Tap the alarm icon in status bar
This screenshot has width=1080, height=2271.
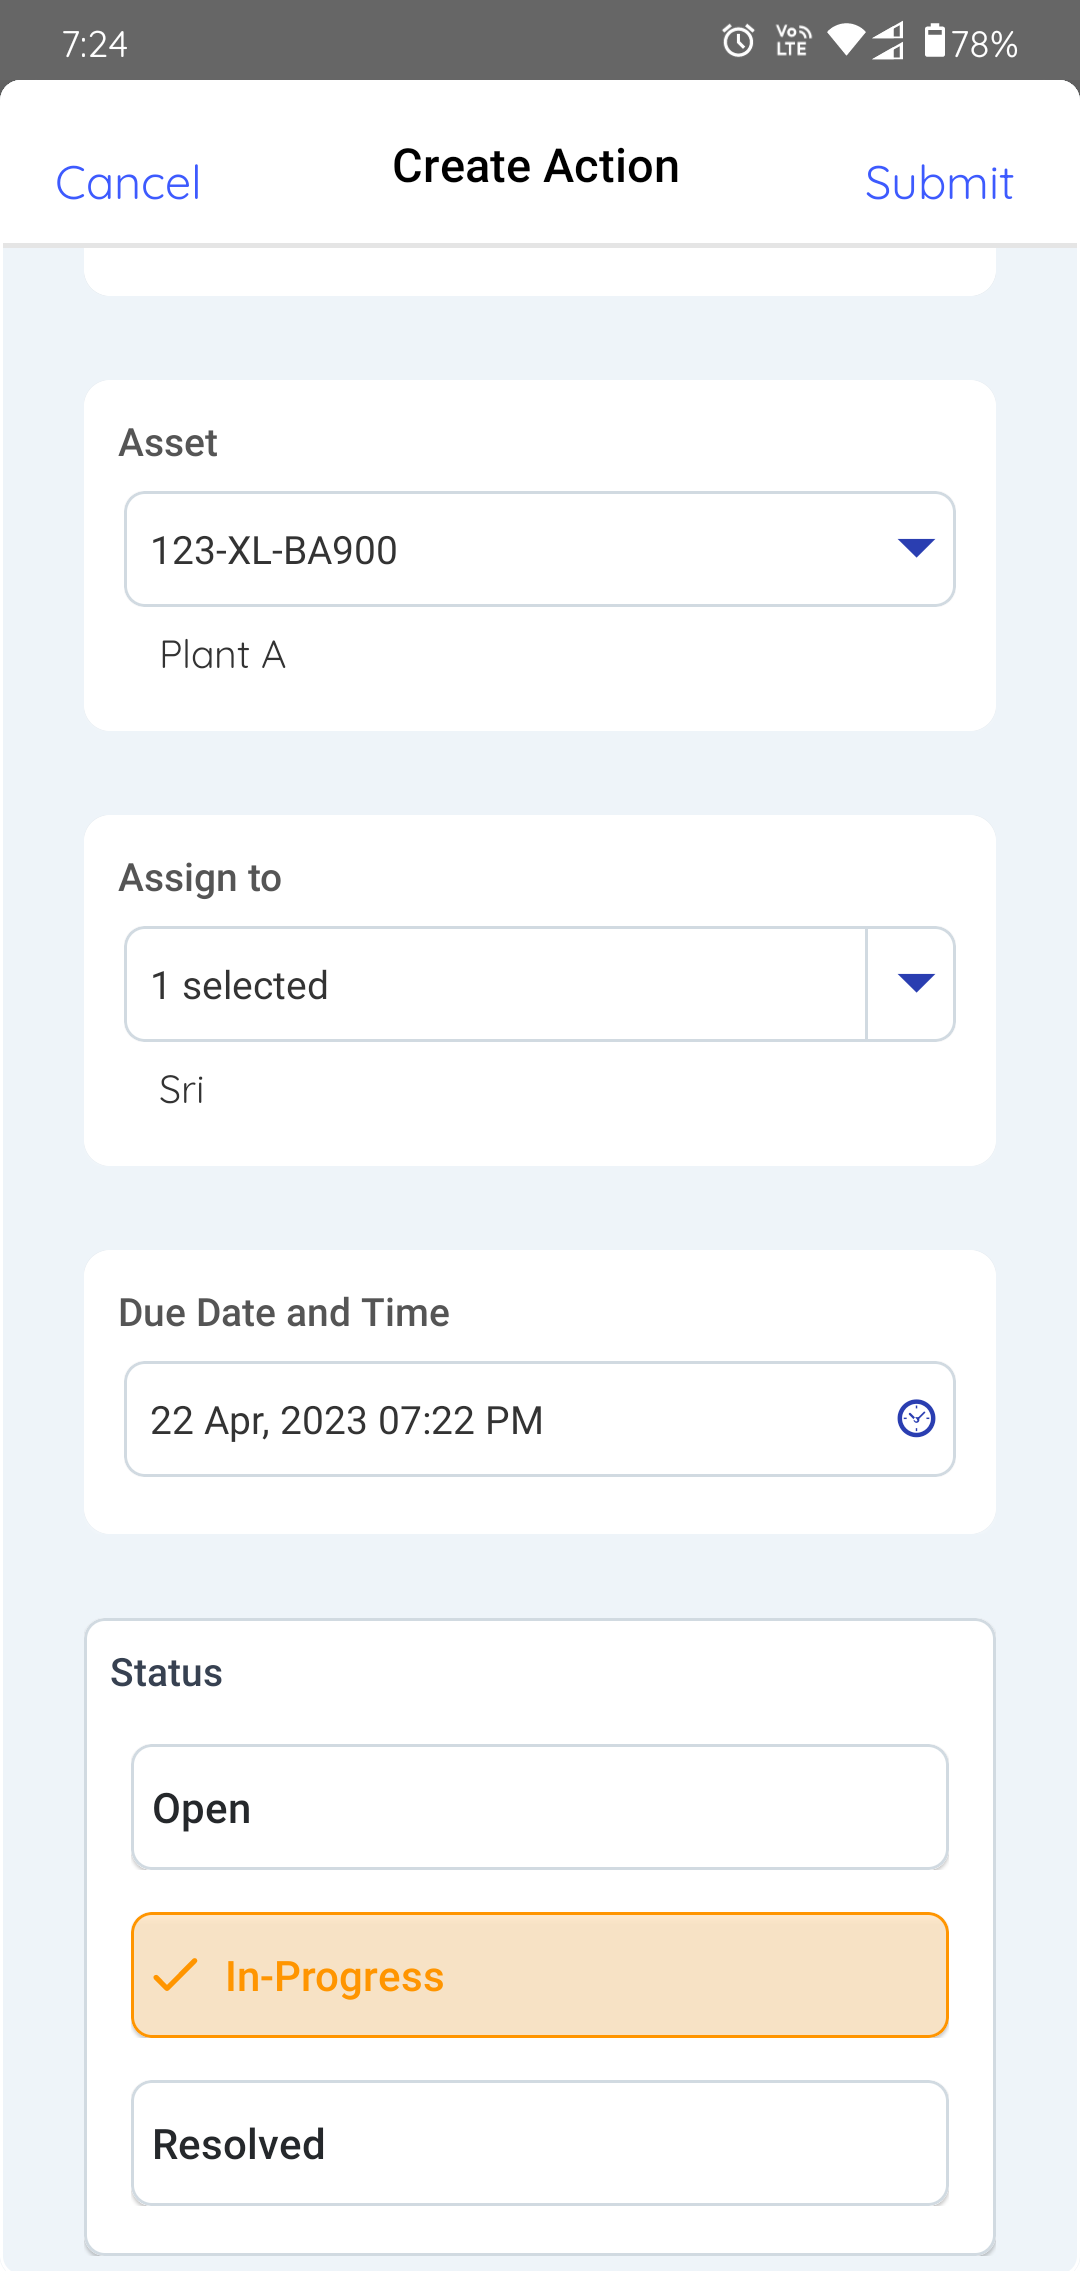pos(739,42)
